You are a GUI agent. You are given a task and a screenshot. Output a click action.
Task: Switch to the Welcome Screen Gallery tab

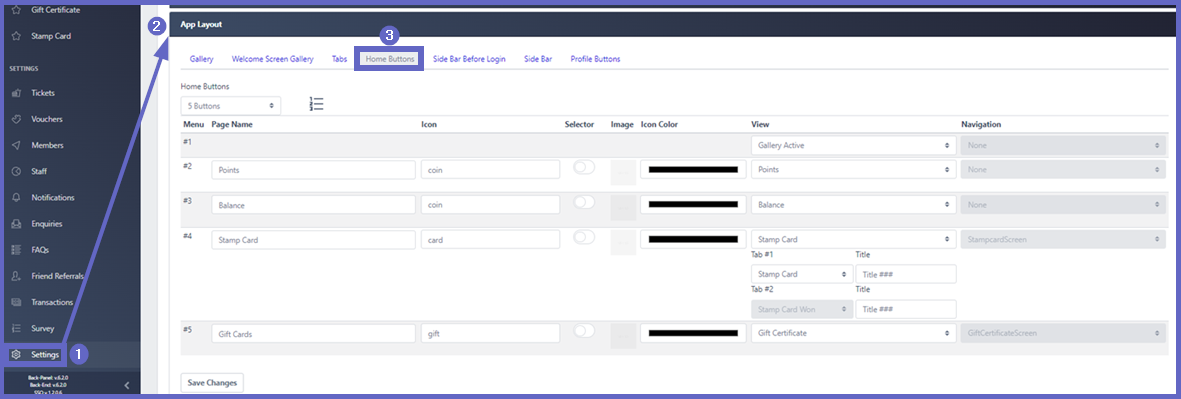coord(273,59)
